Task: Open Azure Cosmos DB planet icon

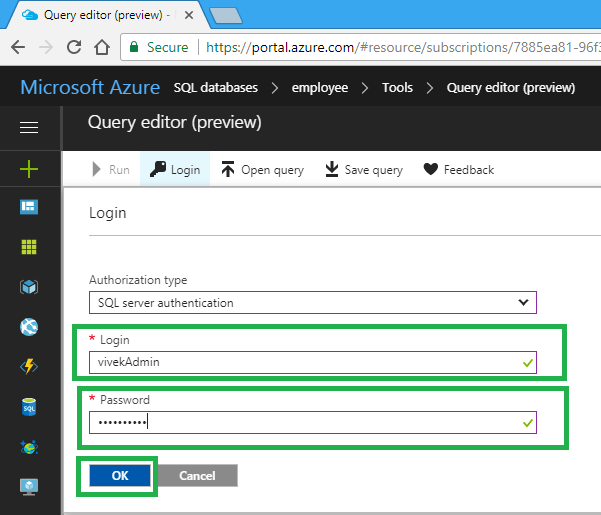Action: click(29, 447)
